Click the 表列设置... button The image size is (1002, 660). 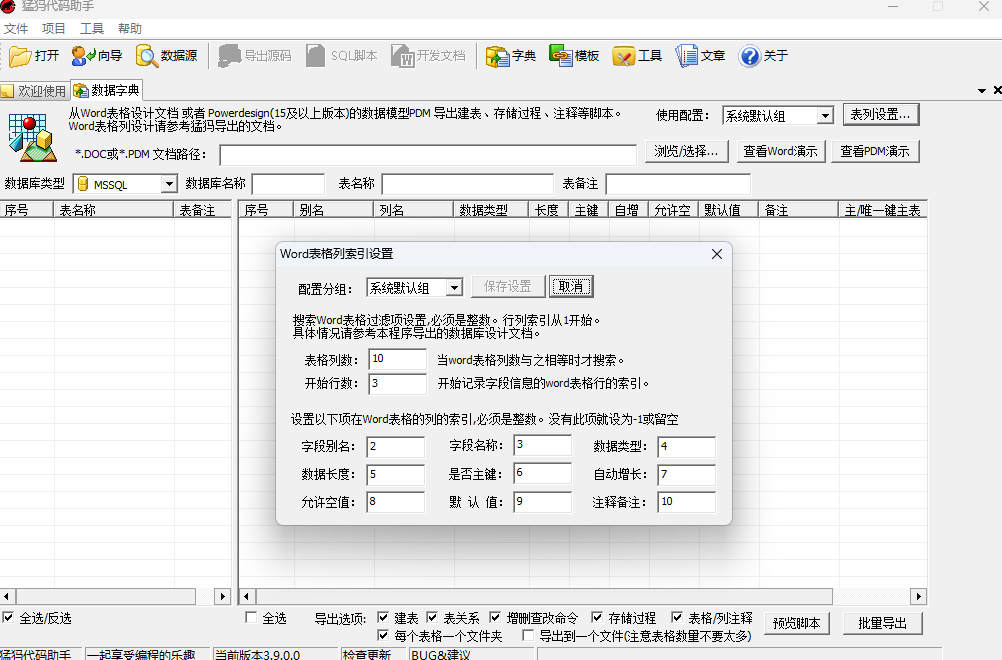click(x=881, y=114)
